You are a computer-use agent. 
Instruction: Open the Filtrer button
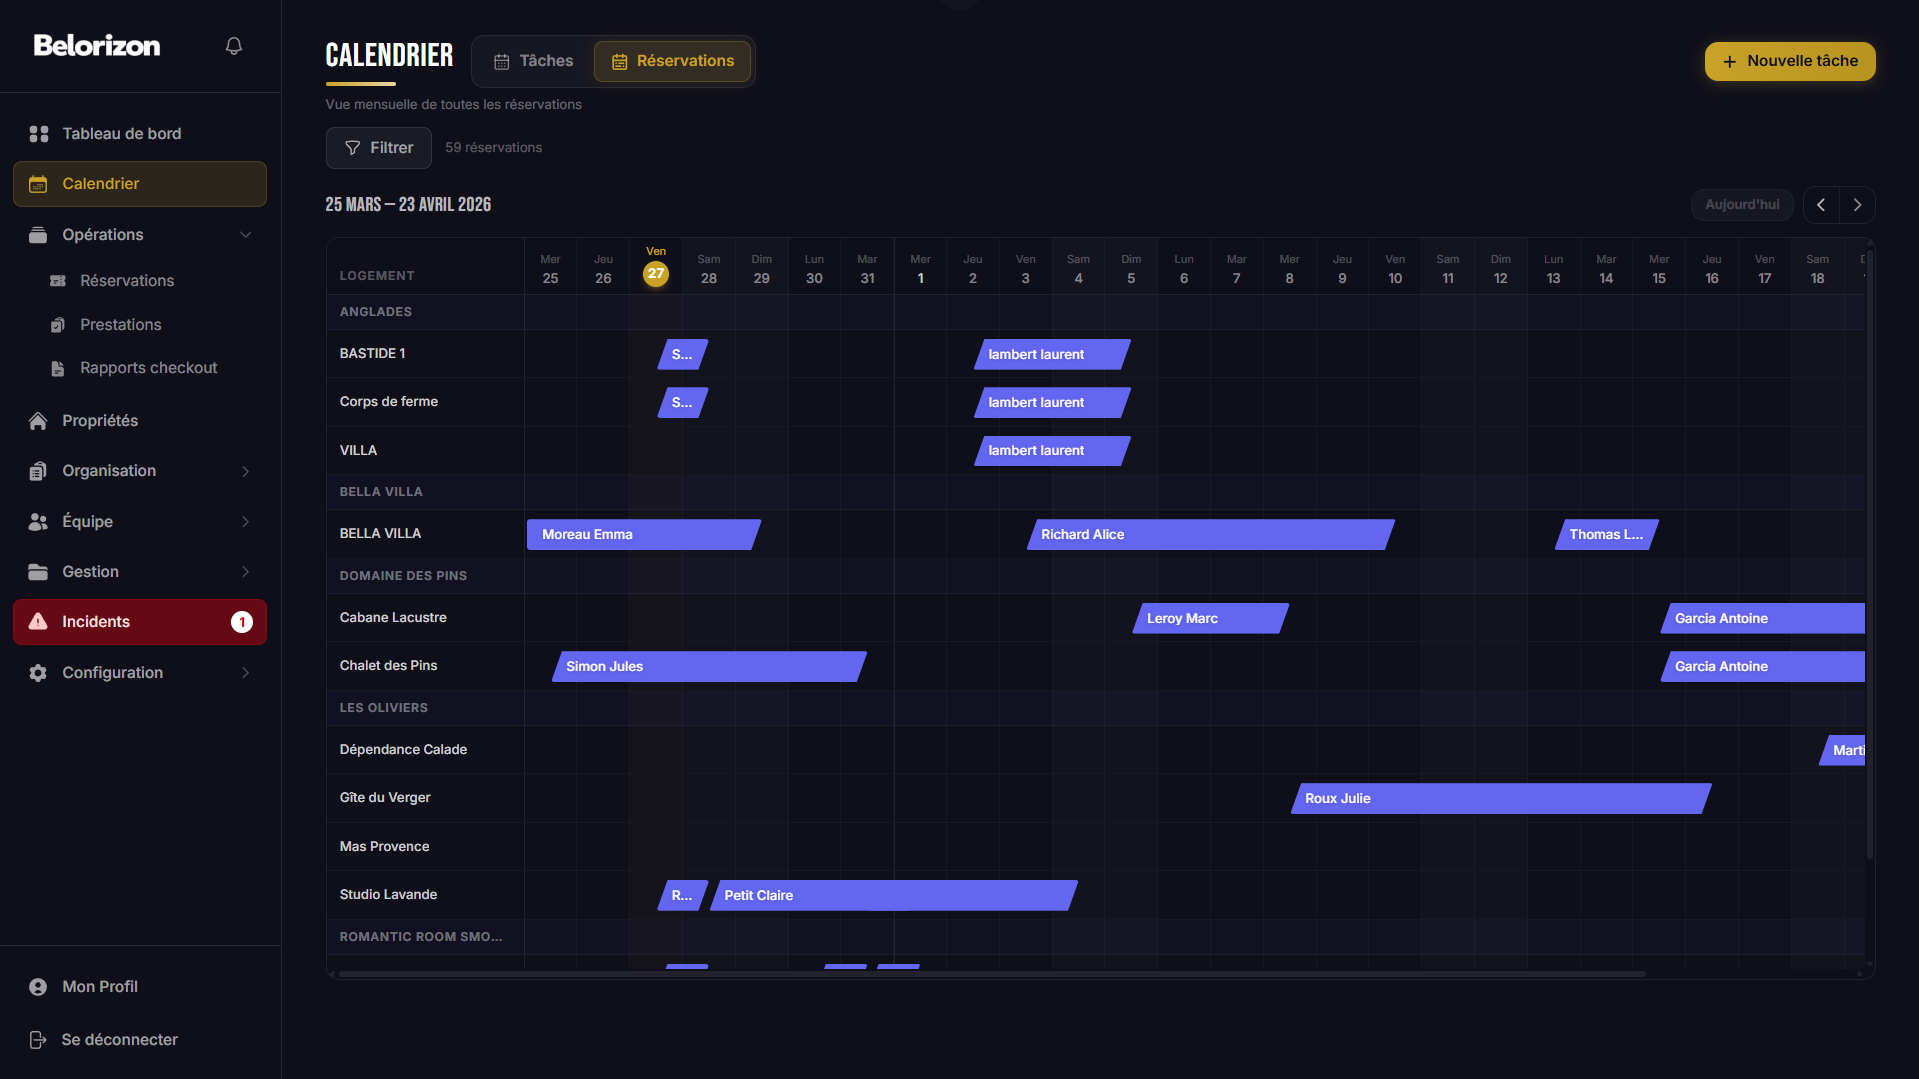coord(378,148)
